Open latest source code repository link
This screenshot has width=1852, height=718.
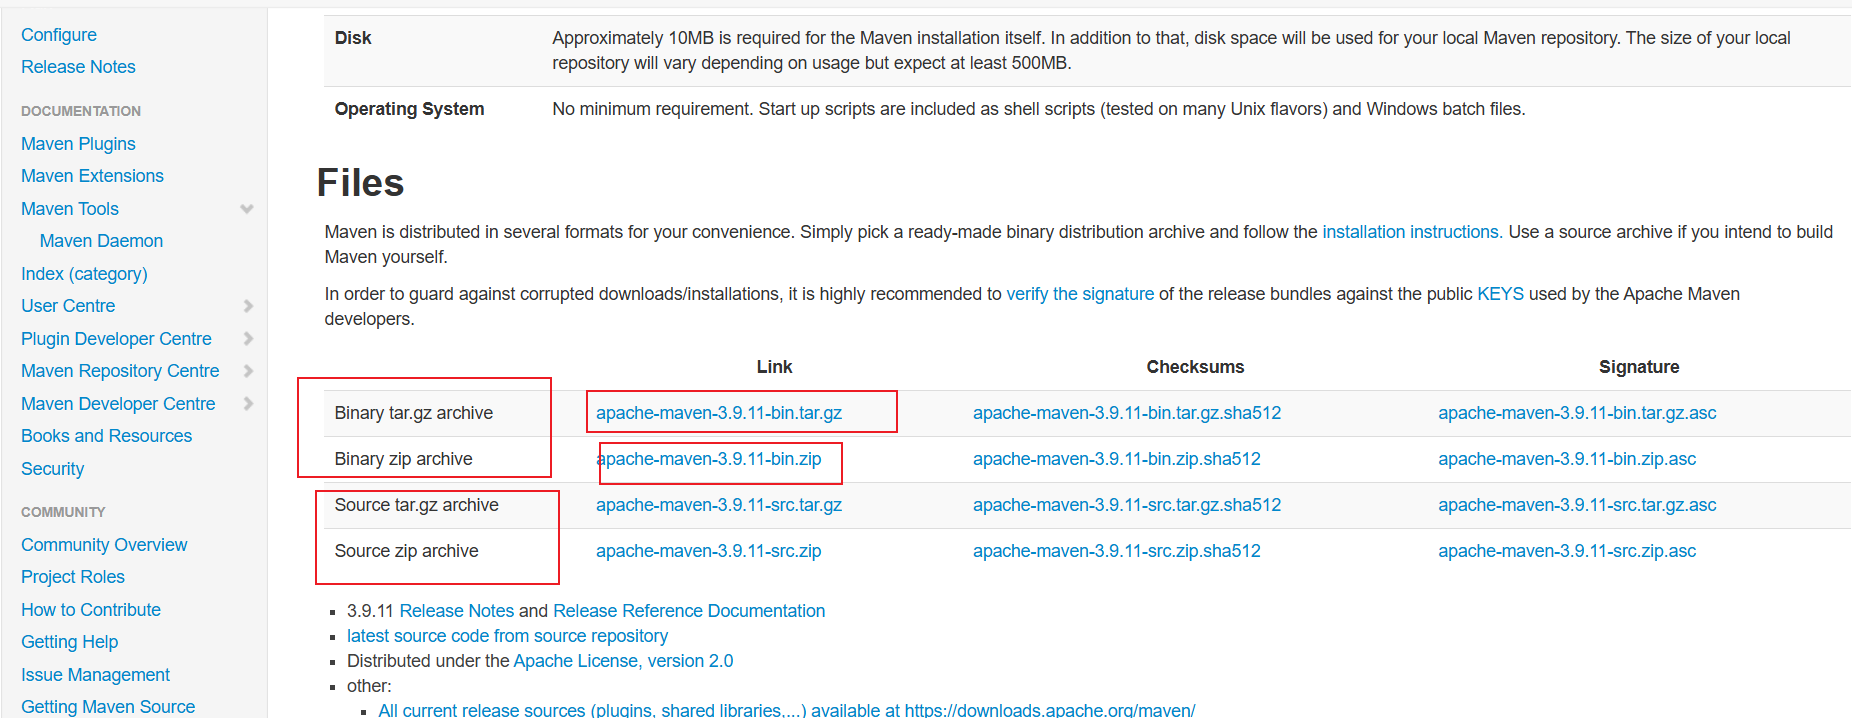507,636
